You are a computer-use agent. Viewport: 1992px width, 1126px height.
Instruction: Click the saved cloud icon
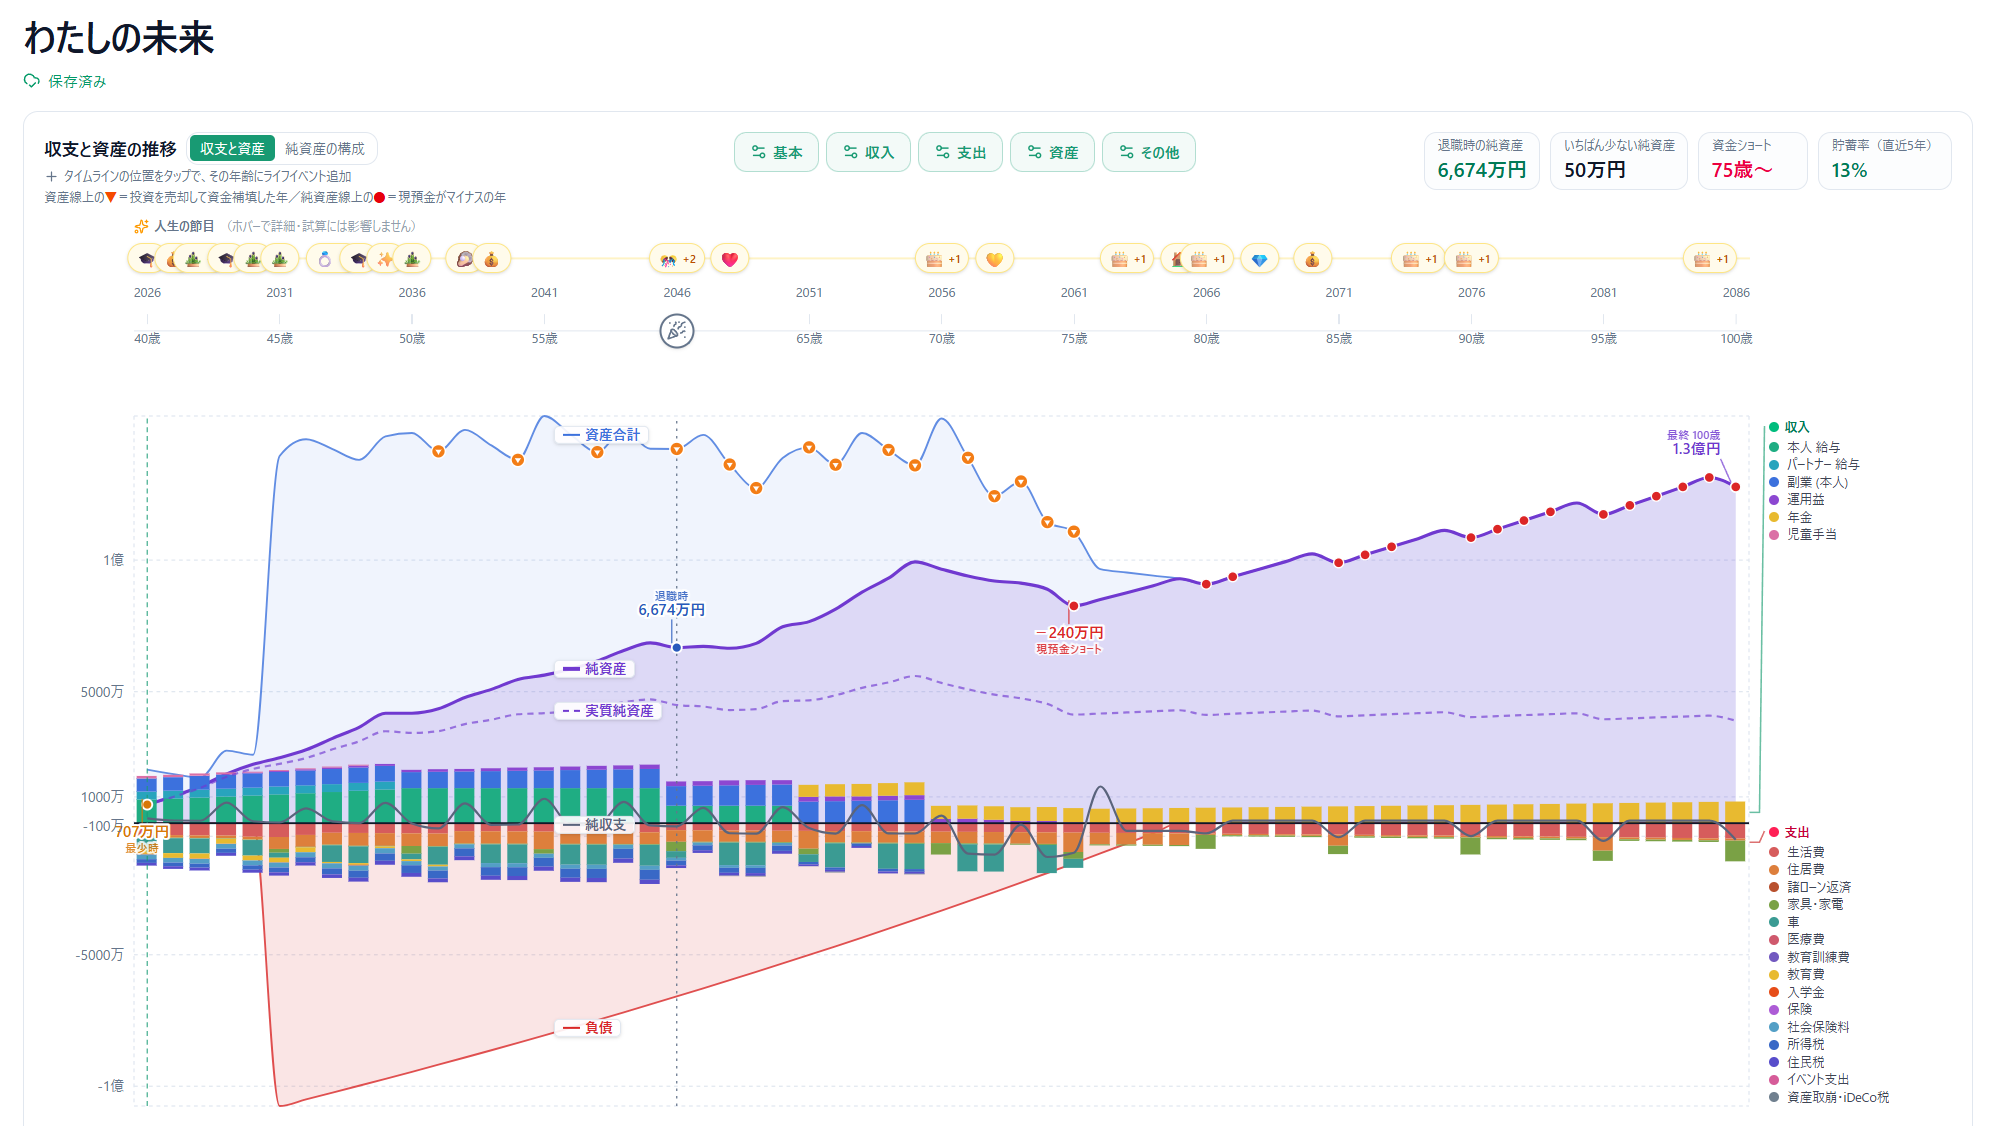click(x=32, y=81)
